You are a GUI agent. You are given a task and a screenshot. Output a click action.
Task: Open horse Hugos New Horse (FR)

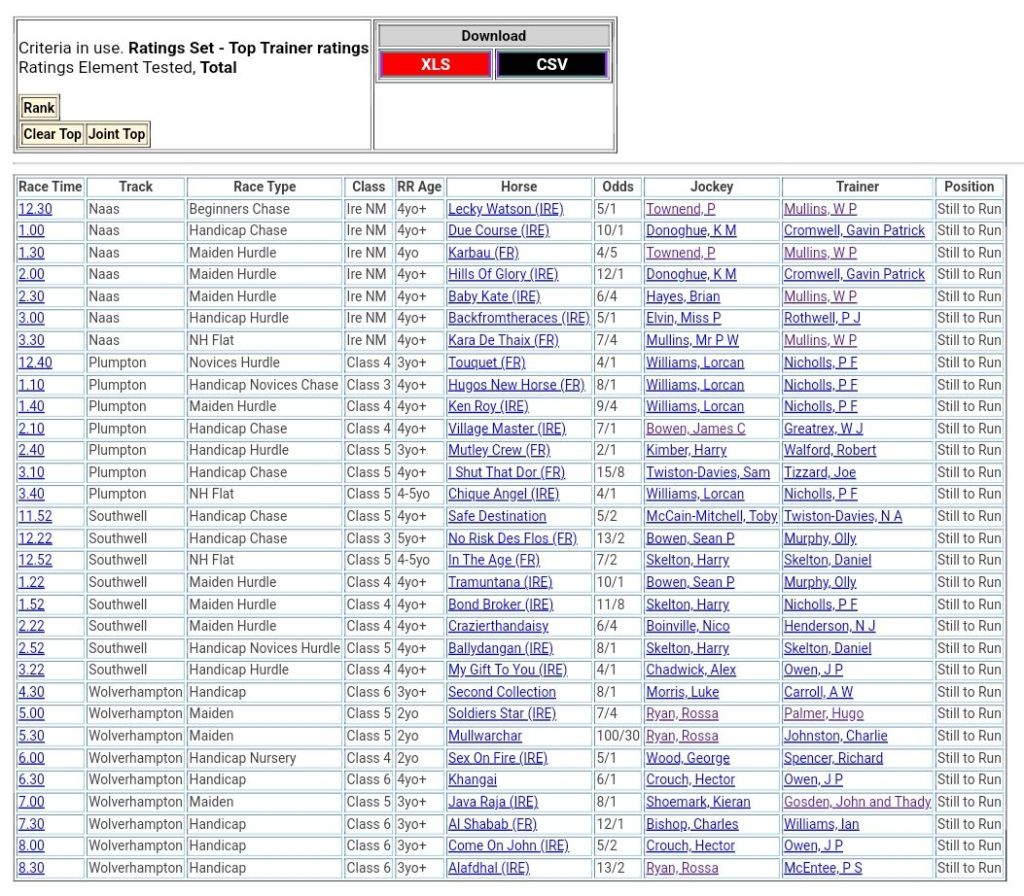click(516, 385)
